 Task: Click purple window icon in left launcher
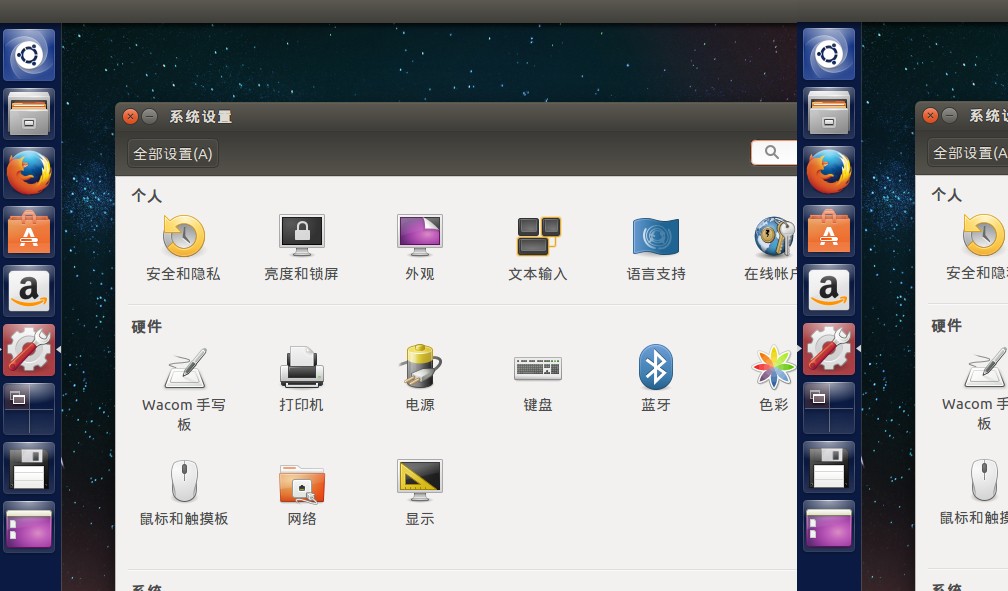pos(29,527)
